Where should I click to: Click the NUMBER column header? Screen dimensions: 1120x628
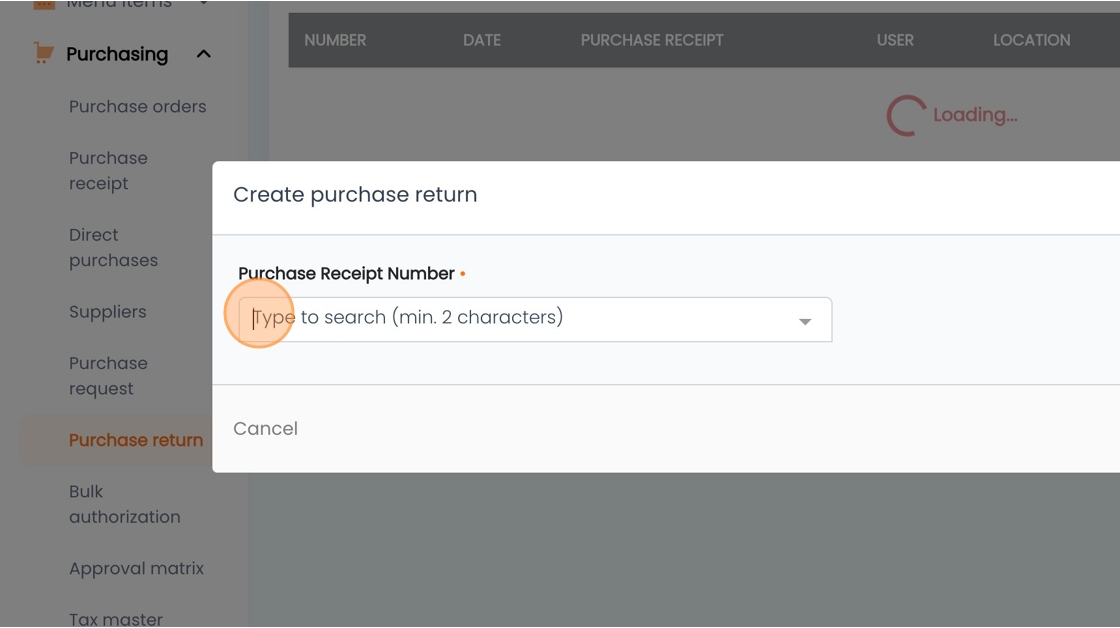coord(335,40)
